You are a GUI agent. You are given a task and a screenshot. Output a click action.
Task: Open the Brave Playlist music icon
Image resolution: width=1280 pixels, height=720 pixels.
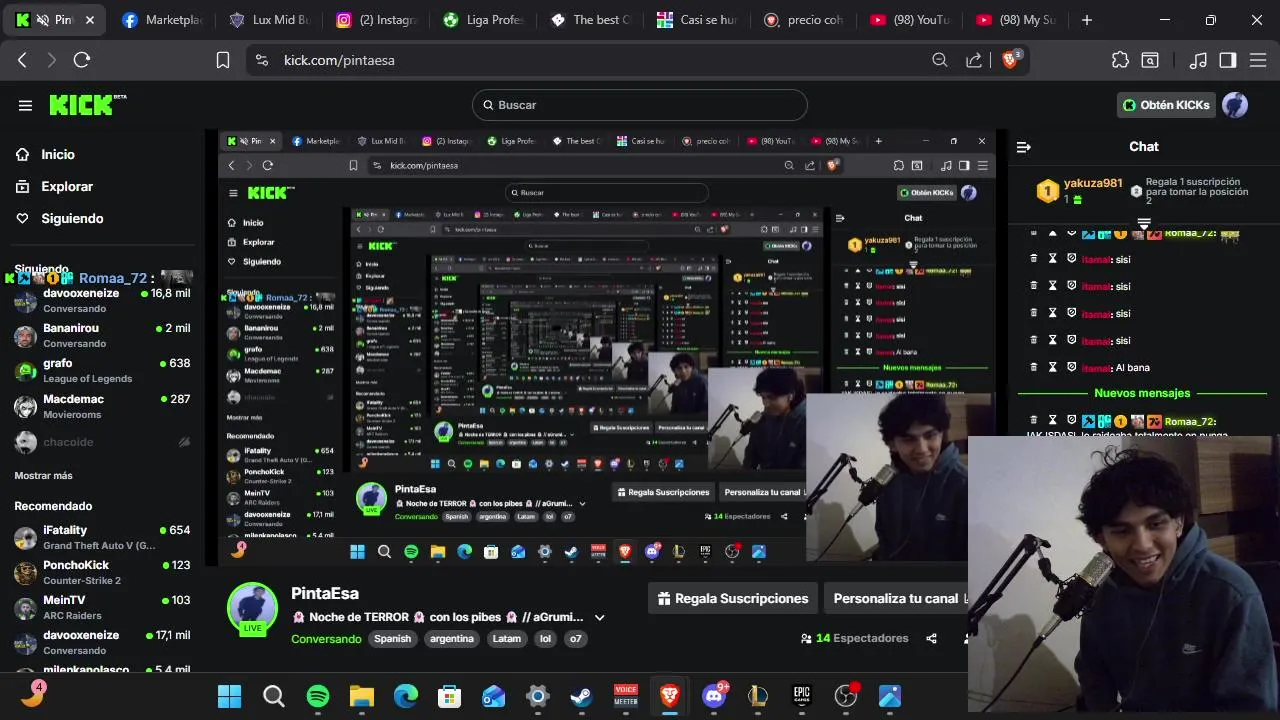click(x=1198, y=60)
